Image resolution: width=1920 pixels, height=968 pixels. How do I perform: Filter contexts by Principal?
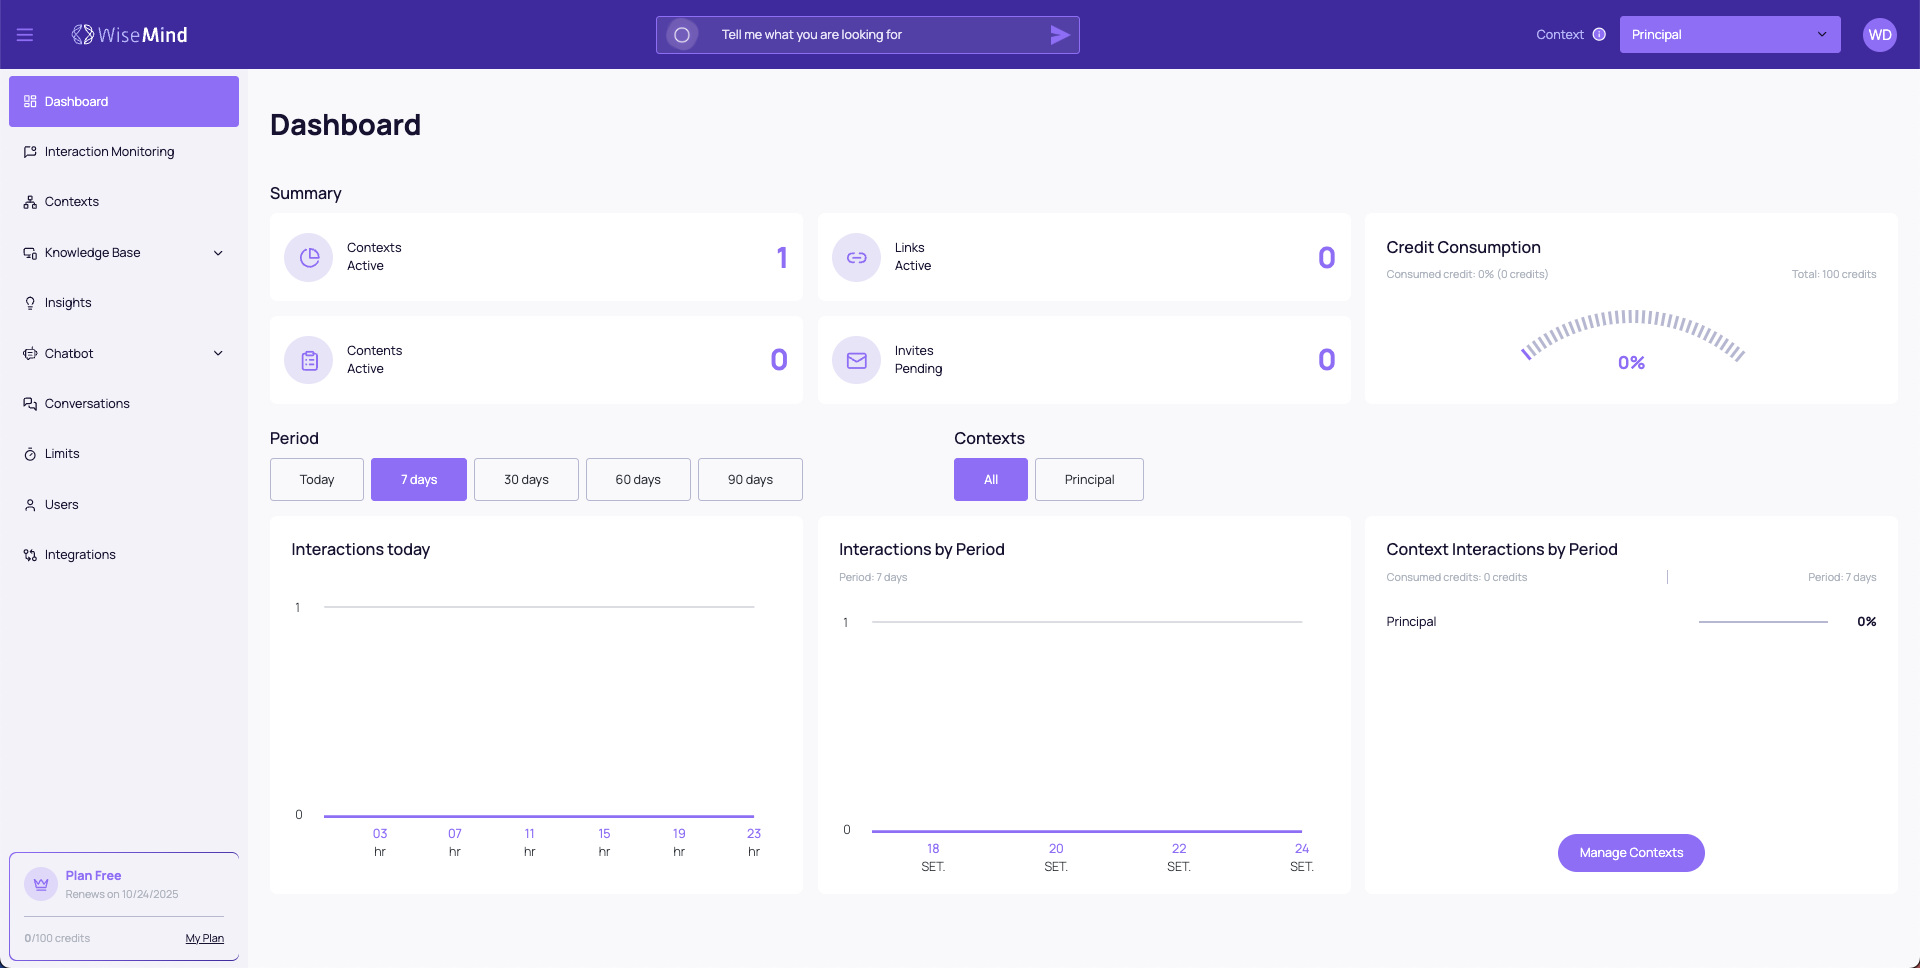click(x=1089, y=480)
